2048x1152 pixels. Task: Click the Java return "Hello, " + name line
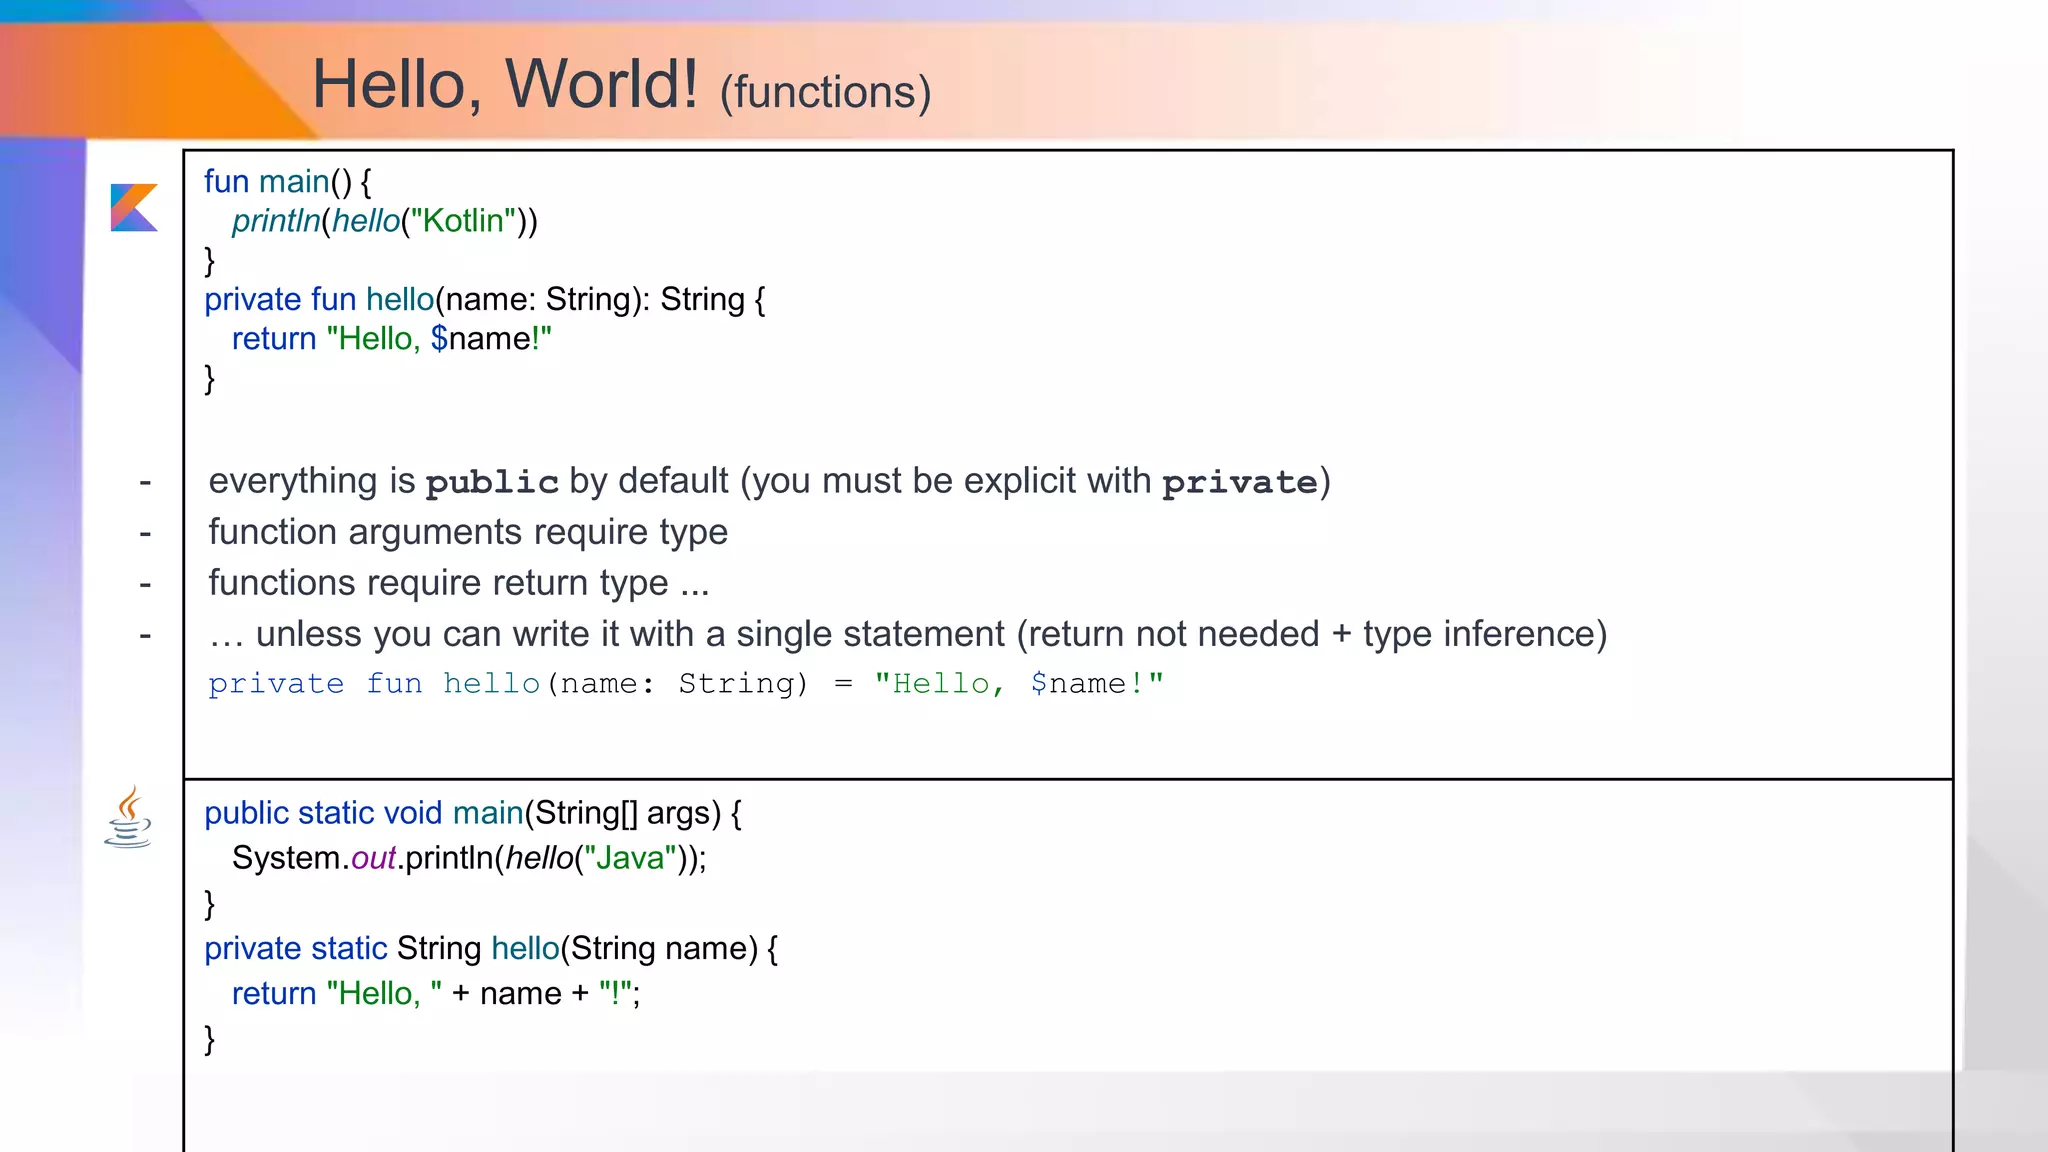(x=435, y=994)
